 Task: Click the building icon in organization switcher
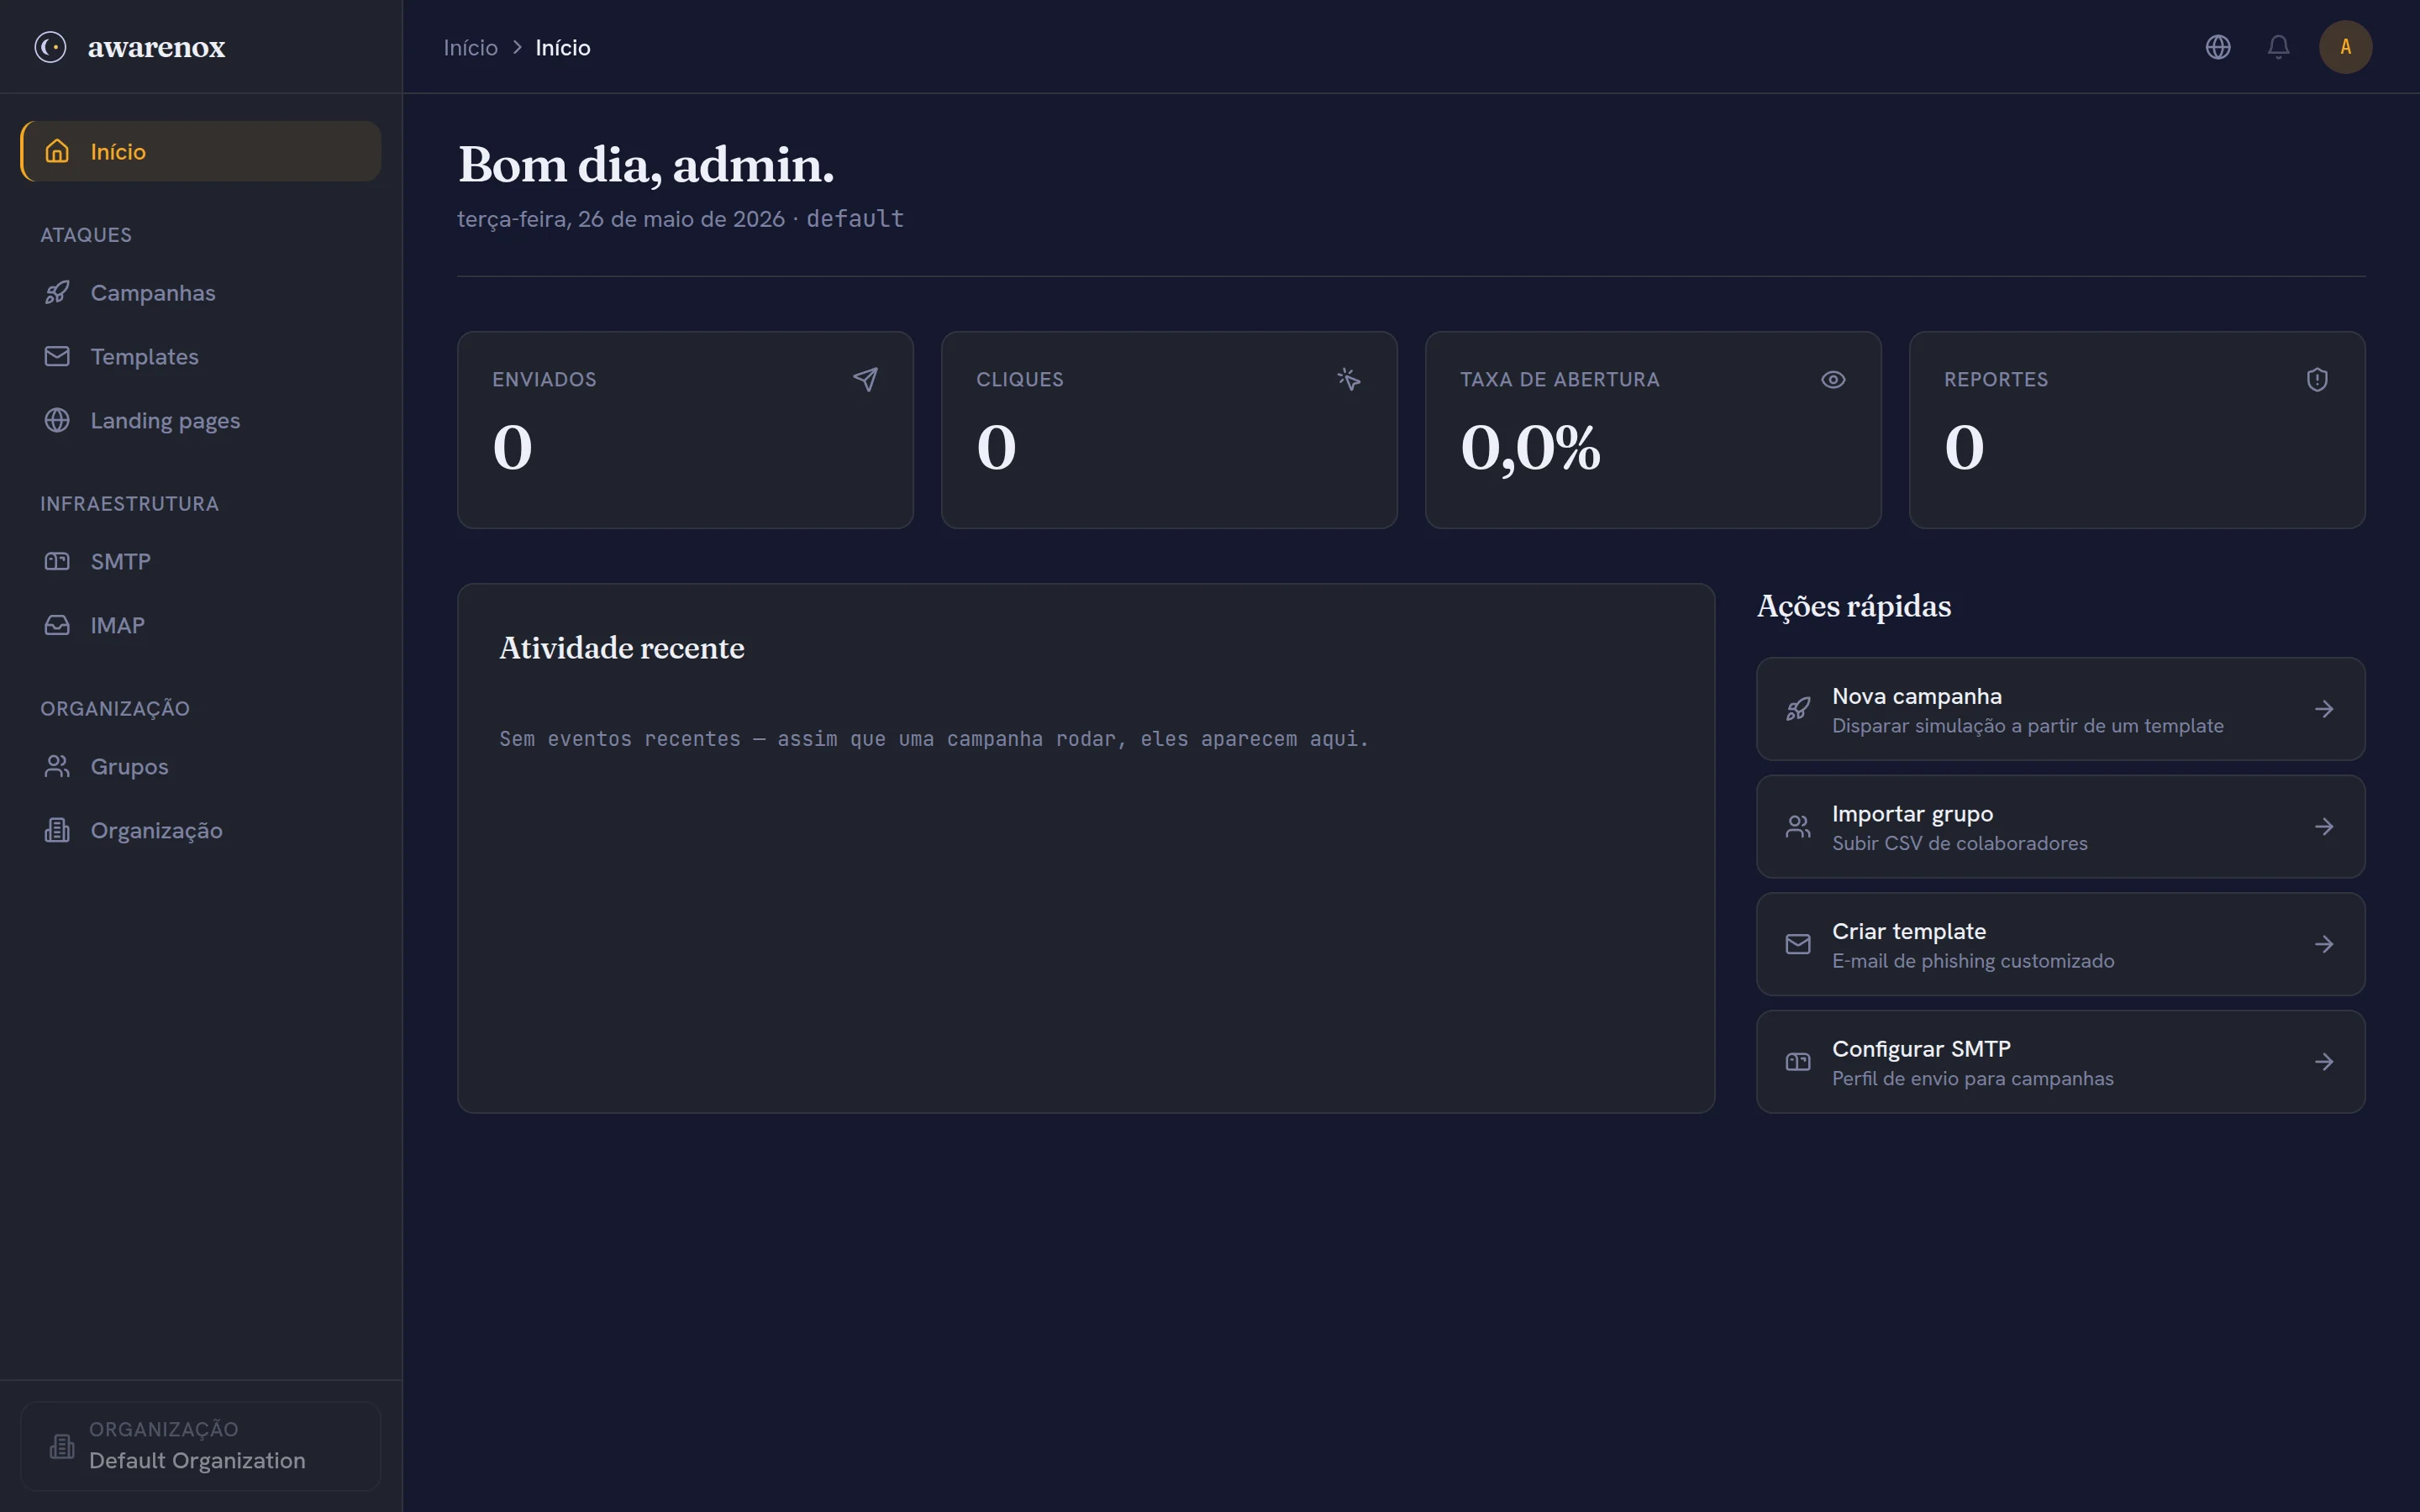coord(62,1446)
